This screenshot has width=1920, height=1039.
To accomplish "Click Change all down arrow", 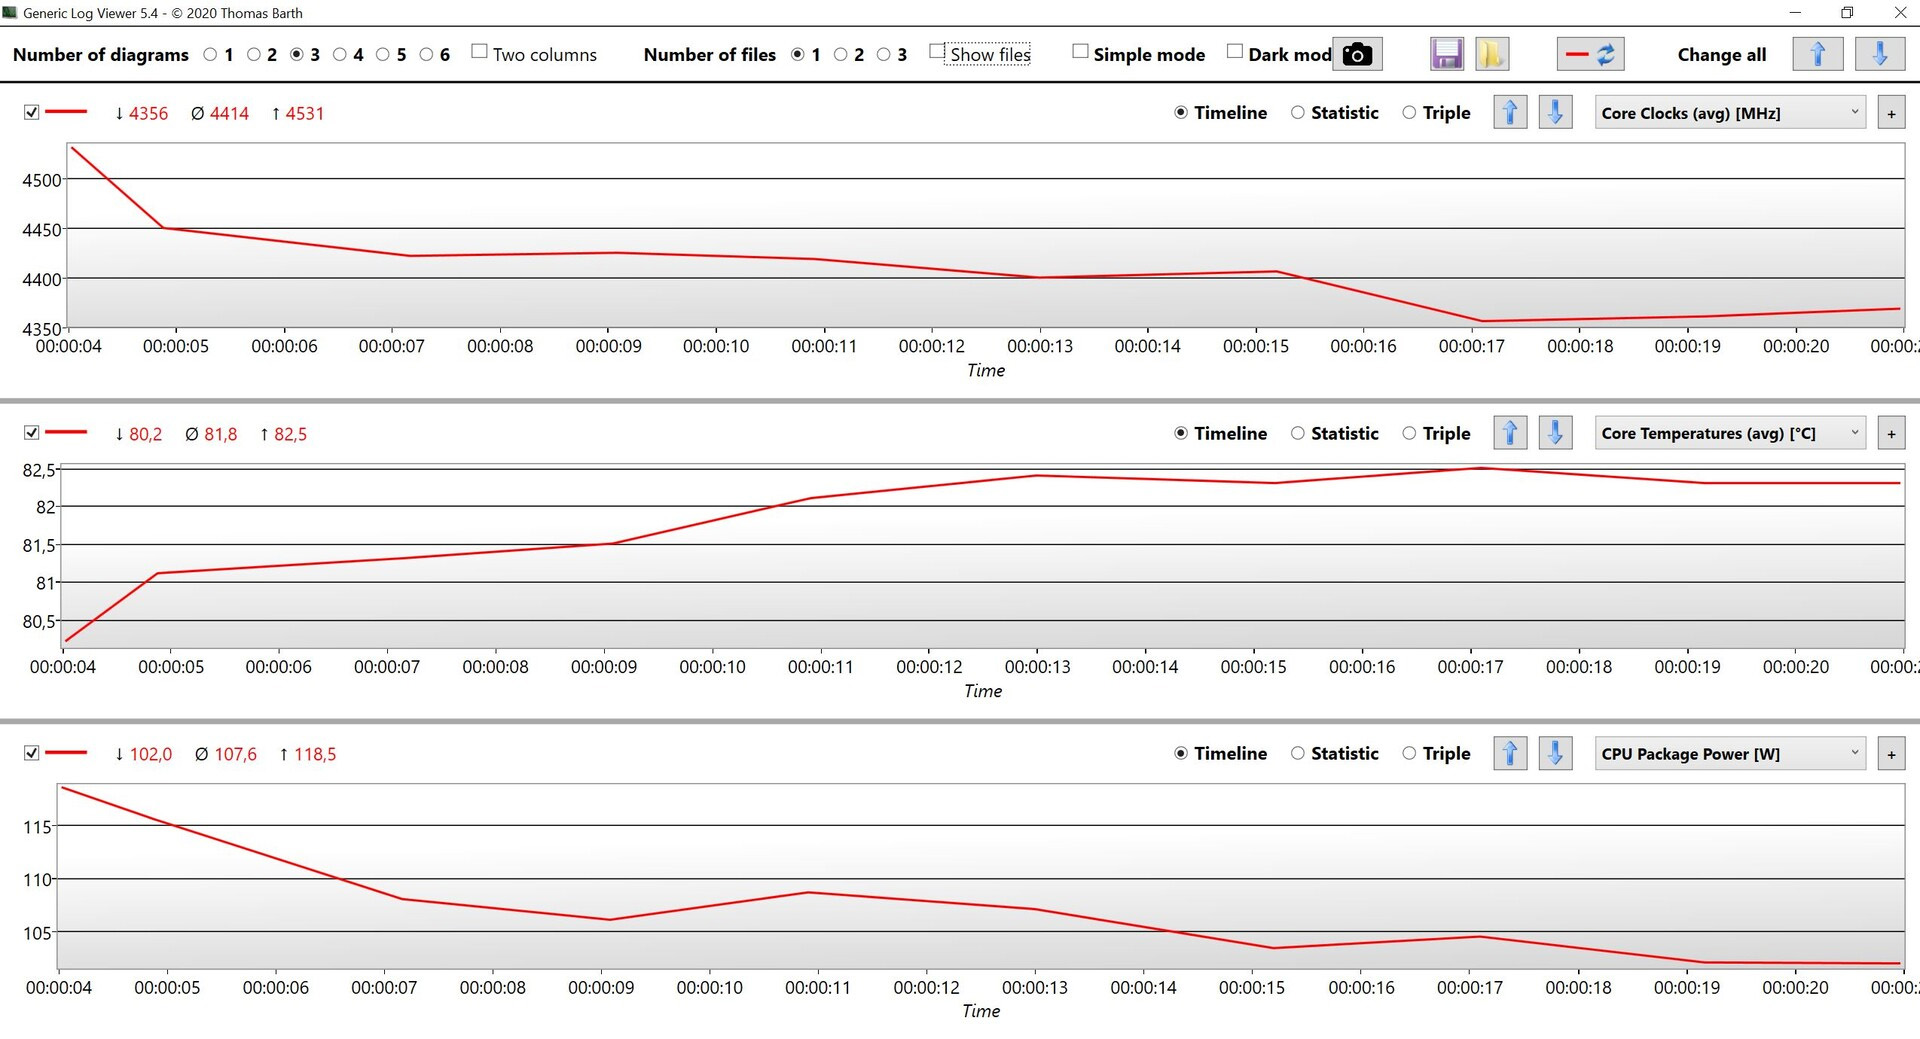I will 1880,54.
